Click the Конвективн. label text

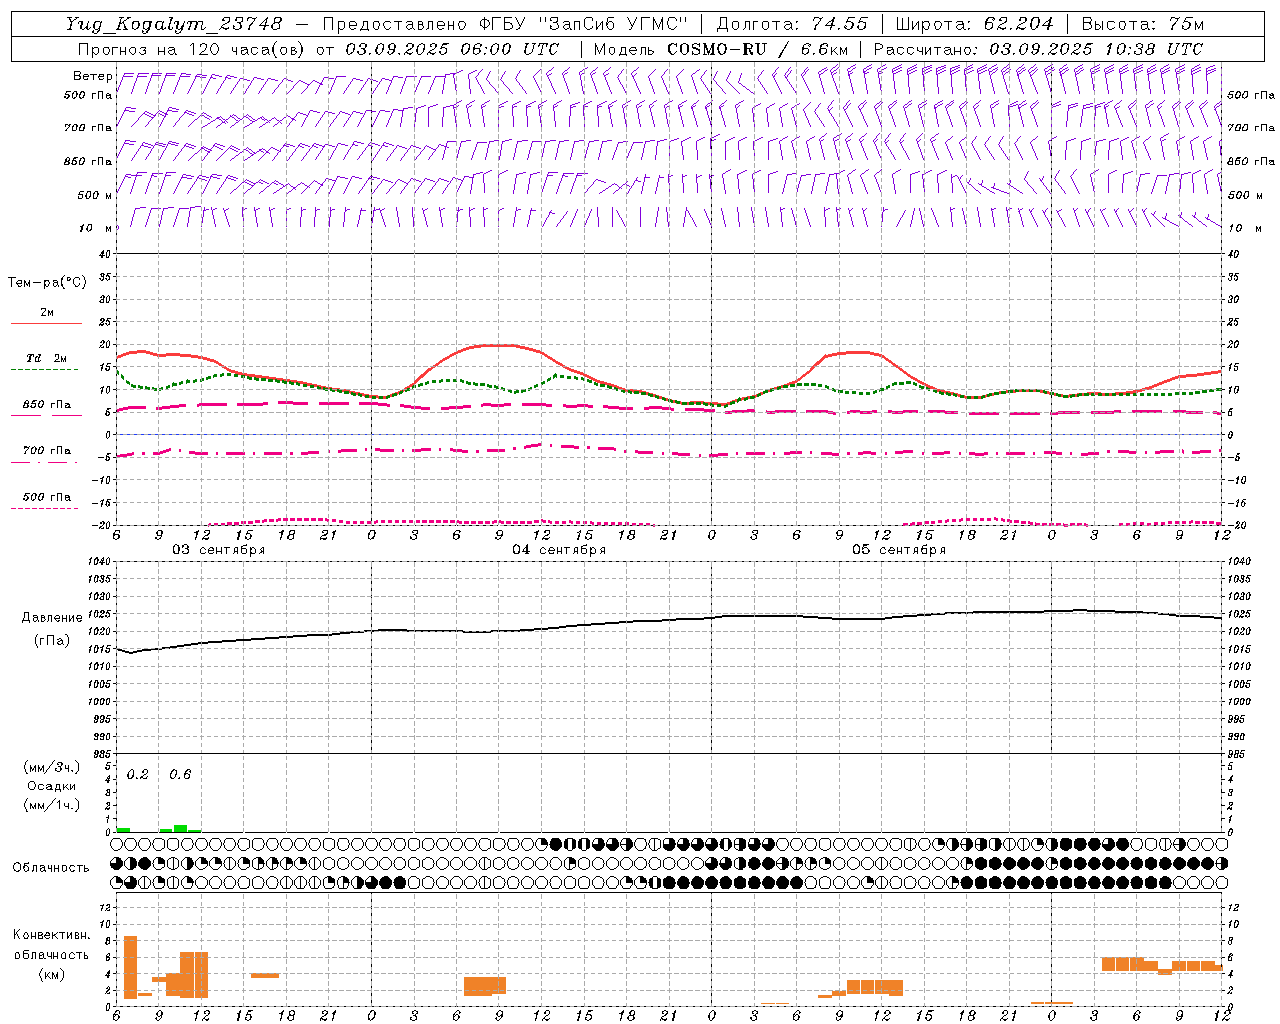(52, 935)
